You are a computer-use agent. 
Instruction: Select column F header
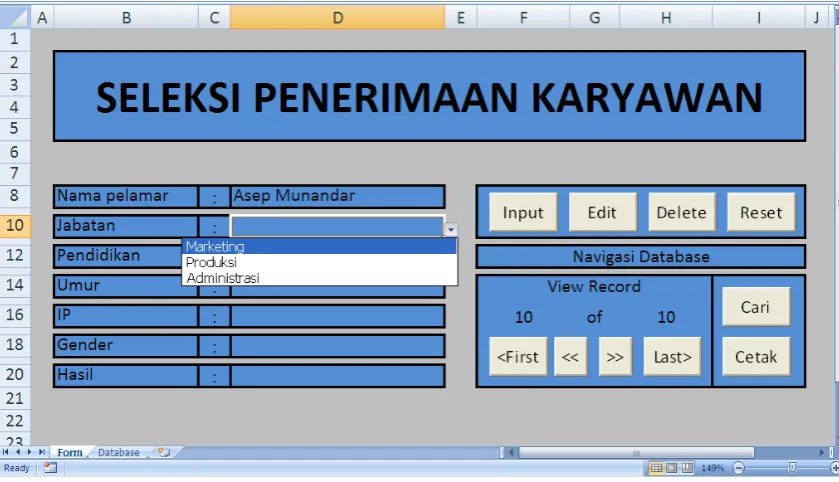[523, 18]
